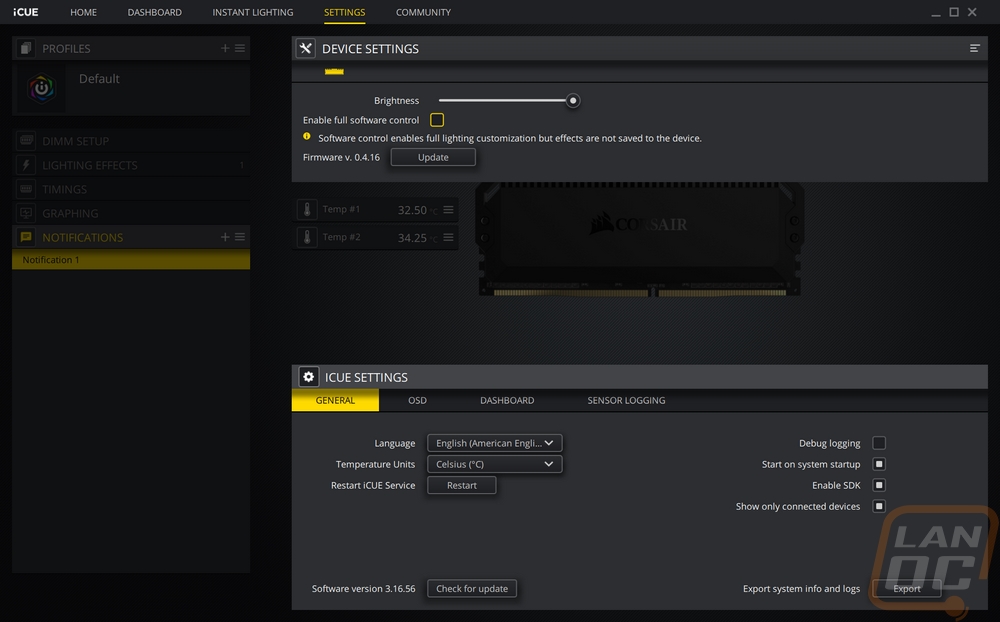Open Temp #1 sensor options menu

pos(448,210)
